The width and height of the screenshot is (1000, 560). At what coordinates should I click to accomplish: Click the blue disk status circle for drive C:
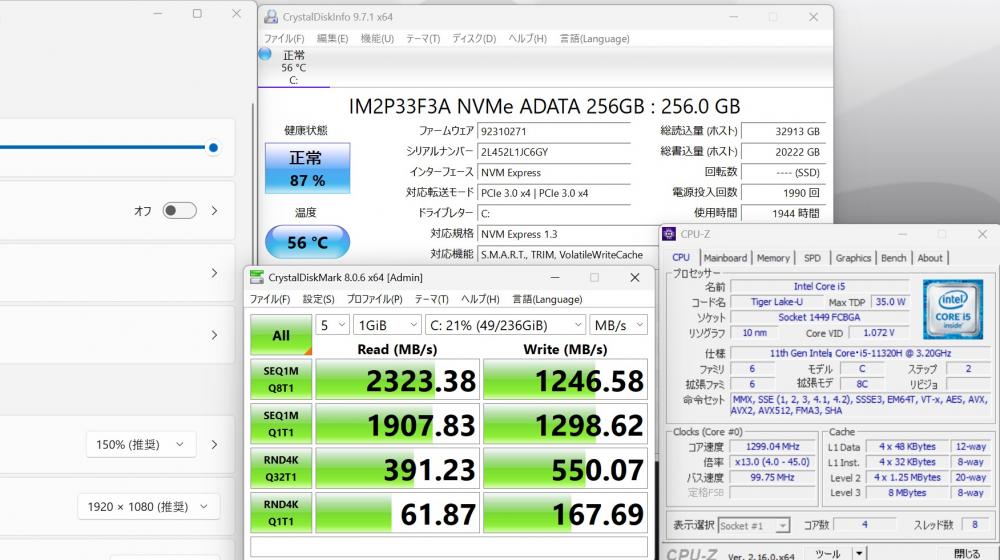click(265, 54)
